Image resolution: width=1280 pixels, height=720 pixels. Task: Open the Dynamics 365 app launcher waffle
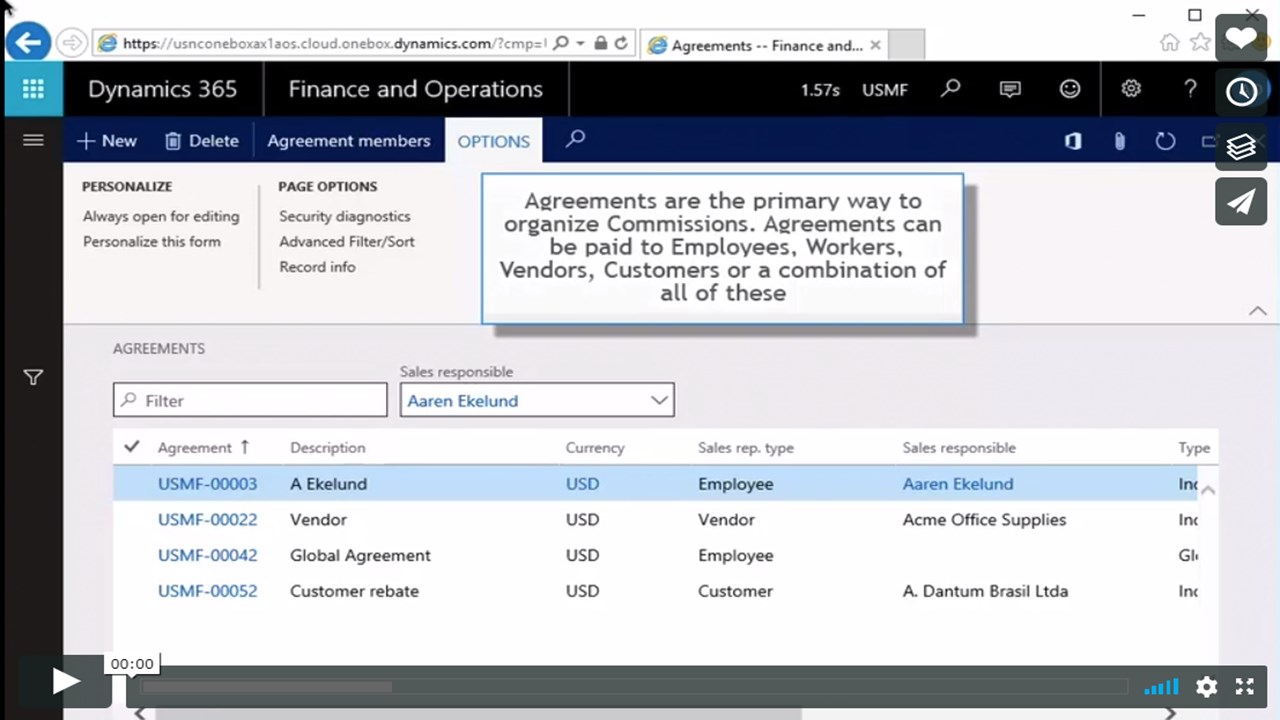(33, 89)
